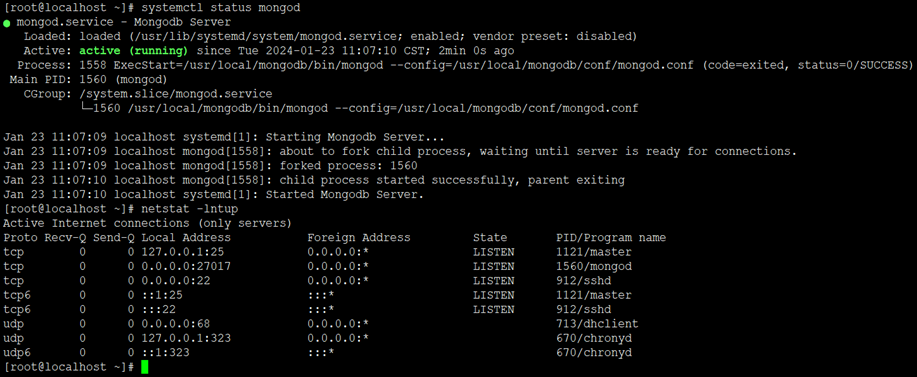Click the tree branch symbol before 1560

tap(86, 108)
